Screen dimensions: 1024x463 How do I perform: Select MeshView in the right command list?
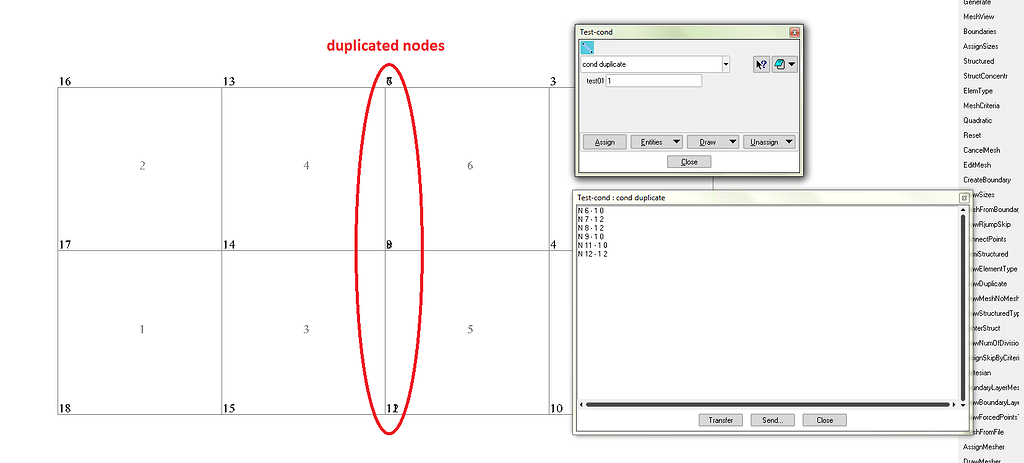click(x=978, y=16)
